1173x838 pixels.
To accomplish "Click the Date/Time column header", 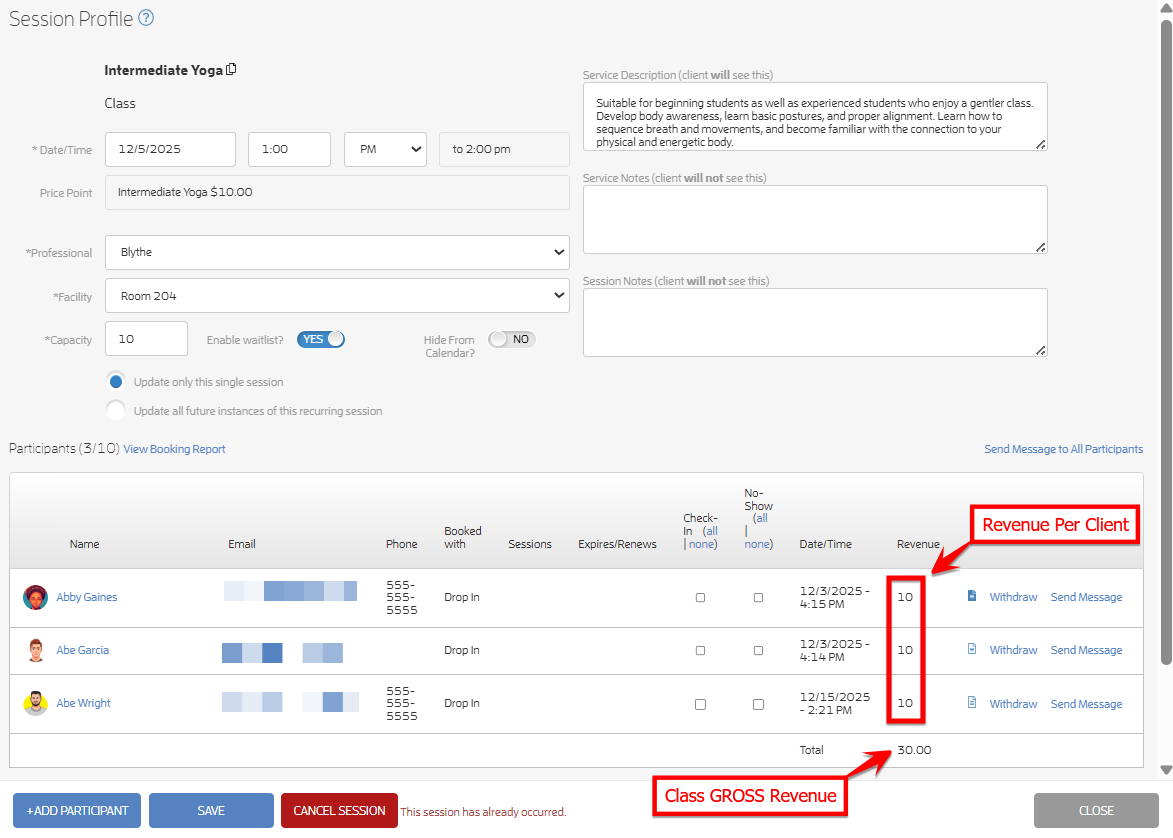I will click(x=825, y=544).
